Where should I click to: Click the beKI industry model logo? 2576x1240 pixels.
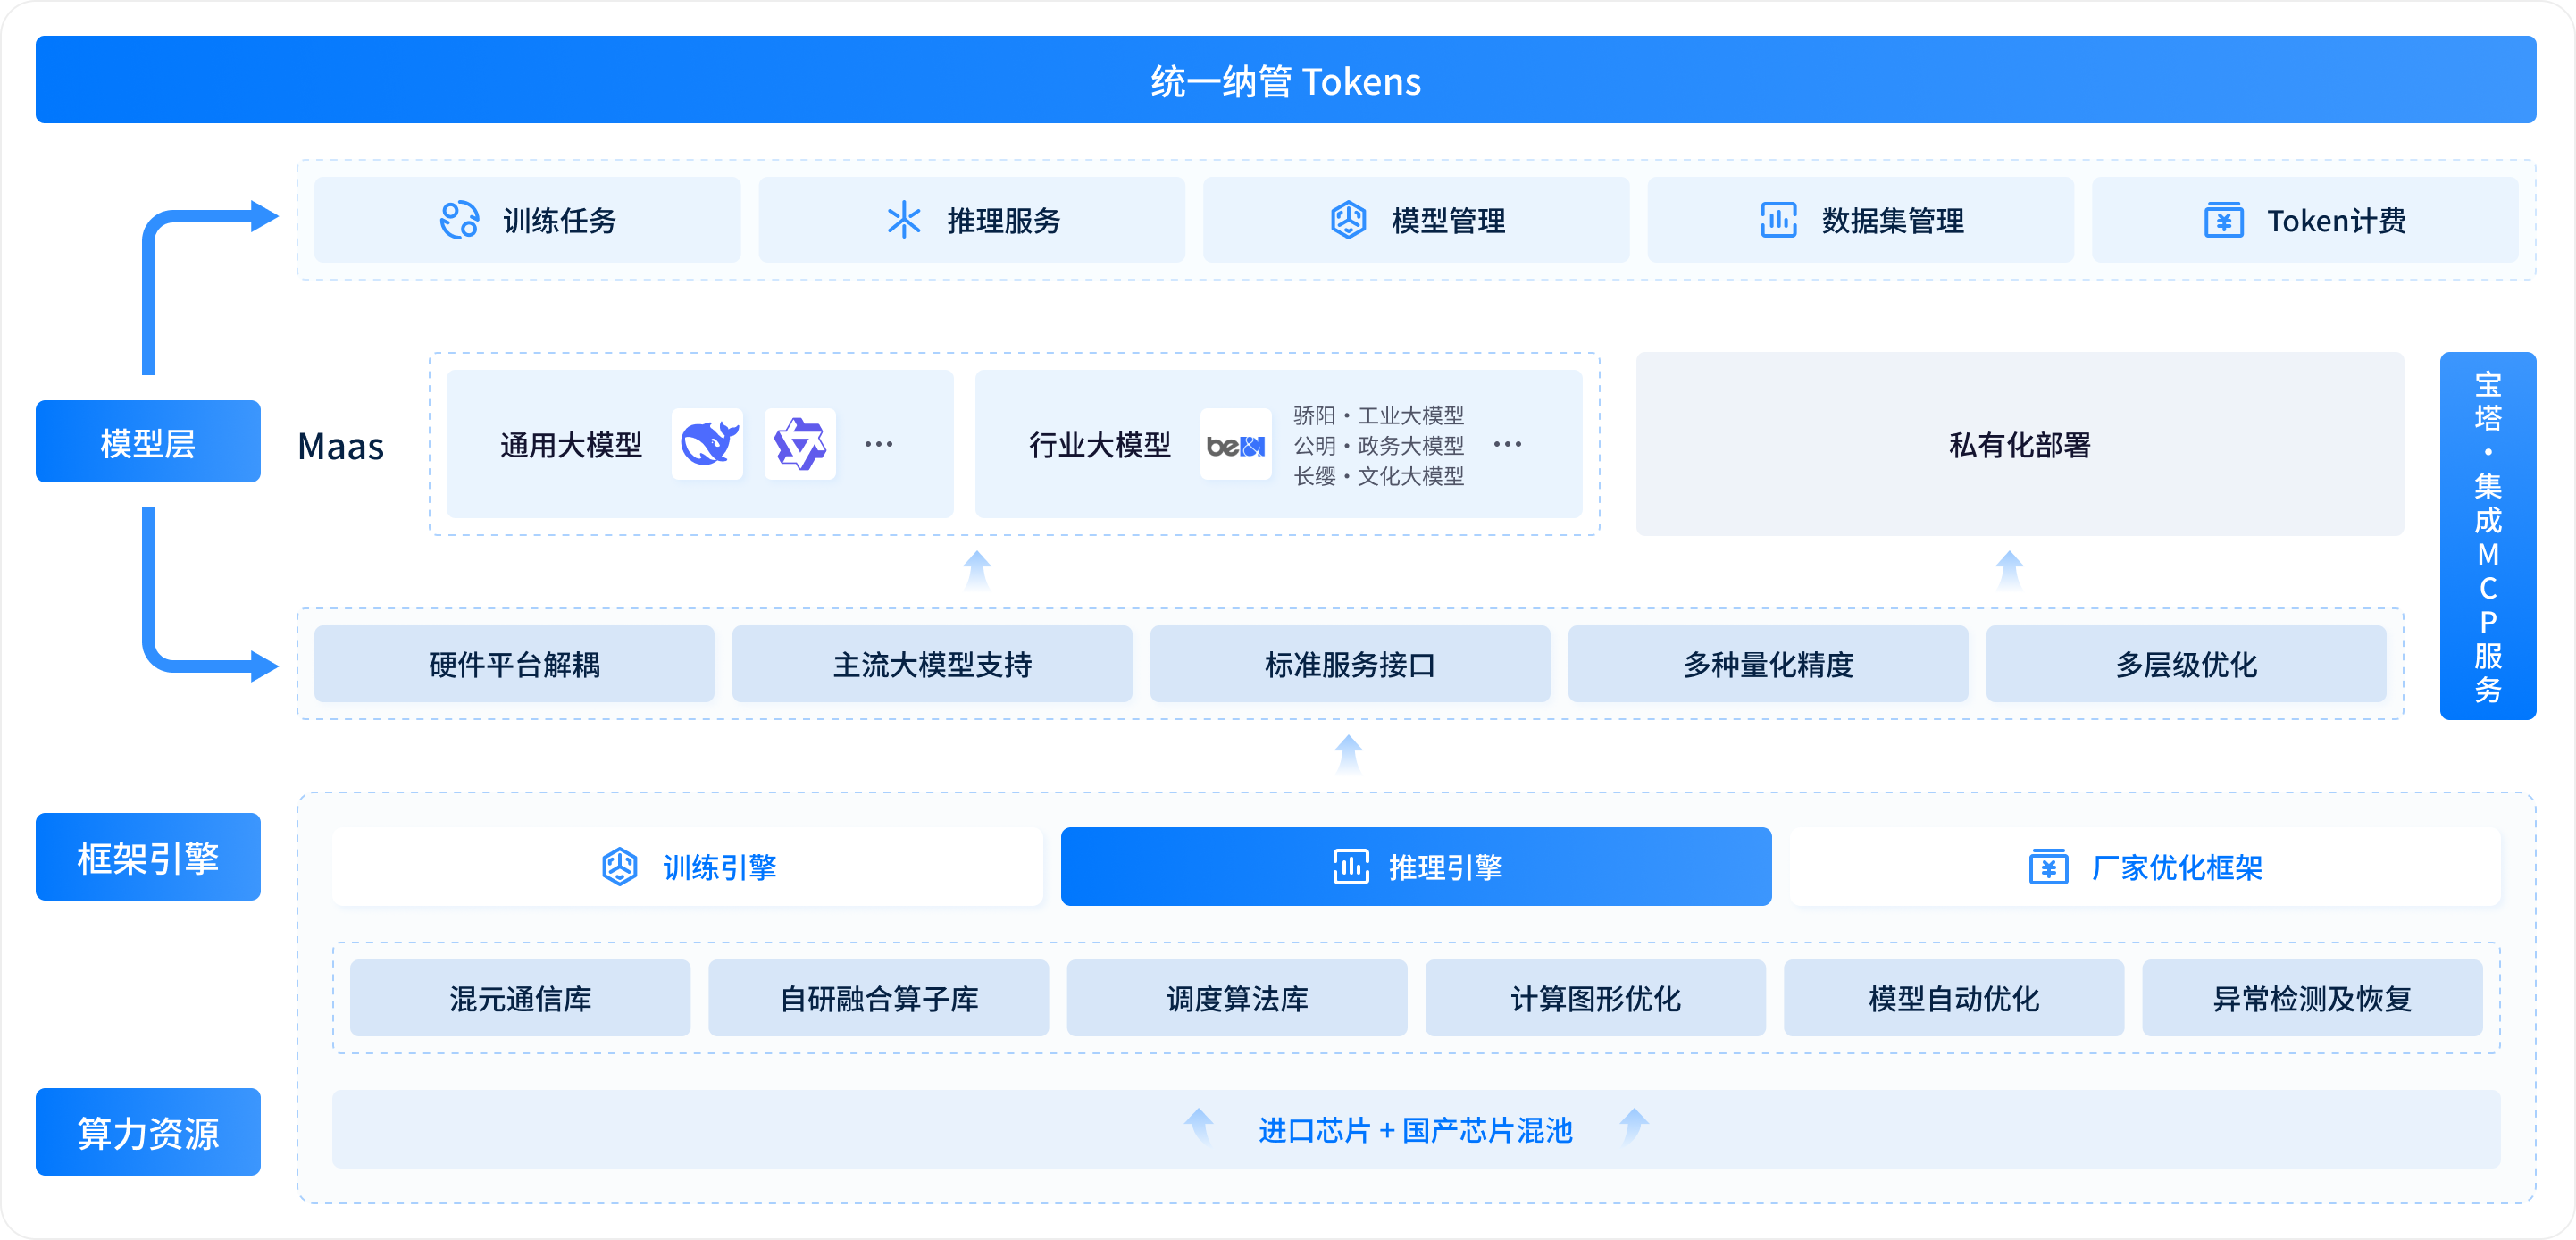[1235, 445]
